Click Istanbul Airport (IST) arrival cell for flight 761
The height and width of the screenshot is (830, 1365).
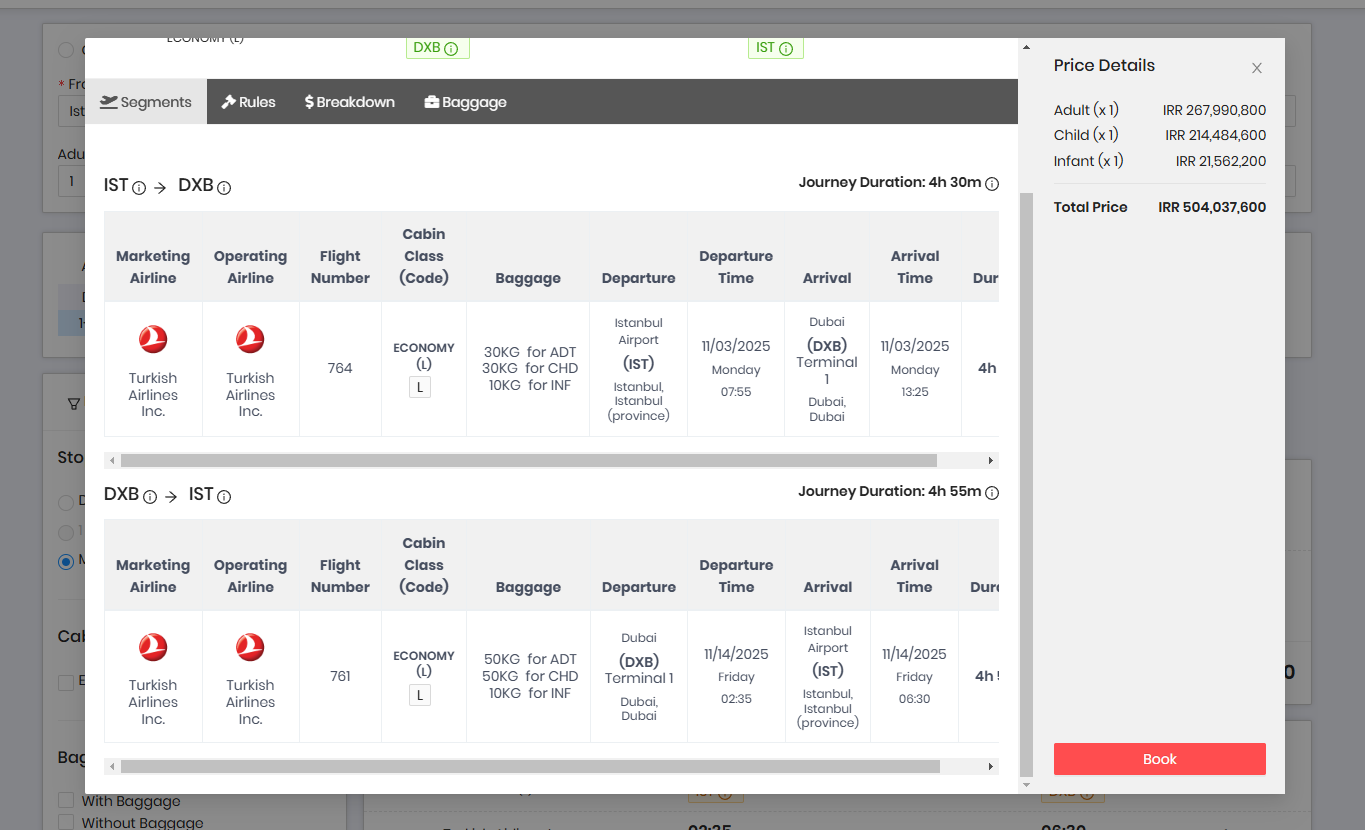click(828, 676)
